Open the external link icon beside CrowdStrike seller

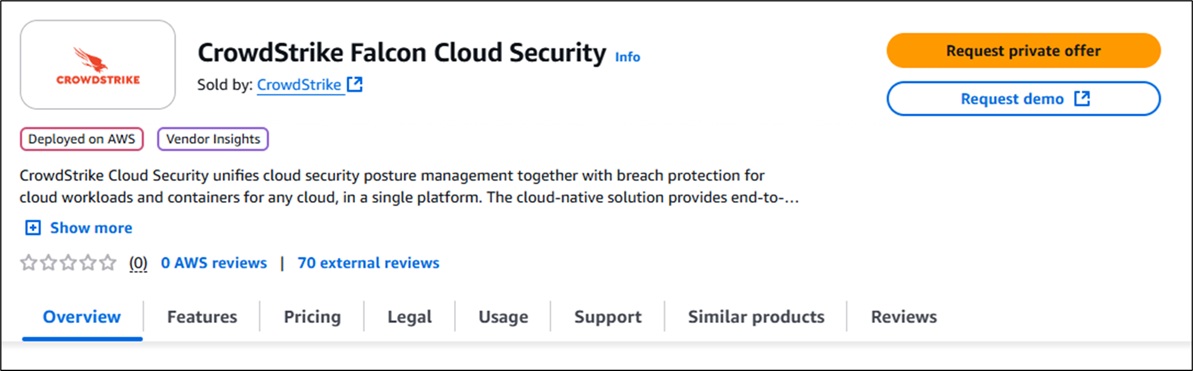(355, 84)
